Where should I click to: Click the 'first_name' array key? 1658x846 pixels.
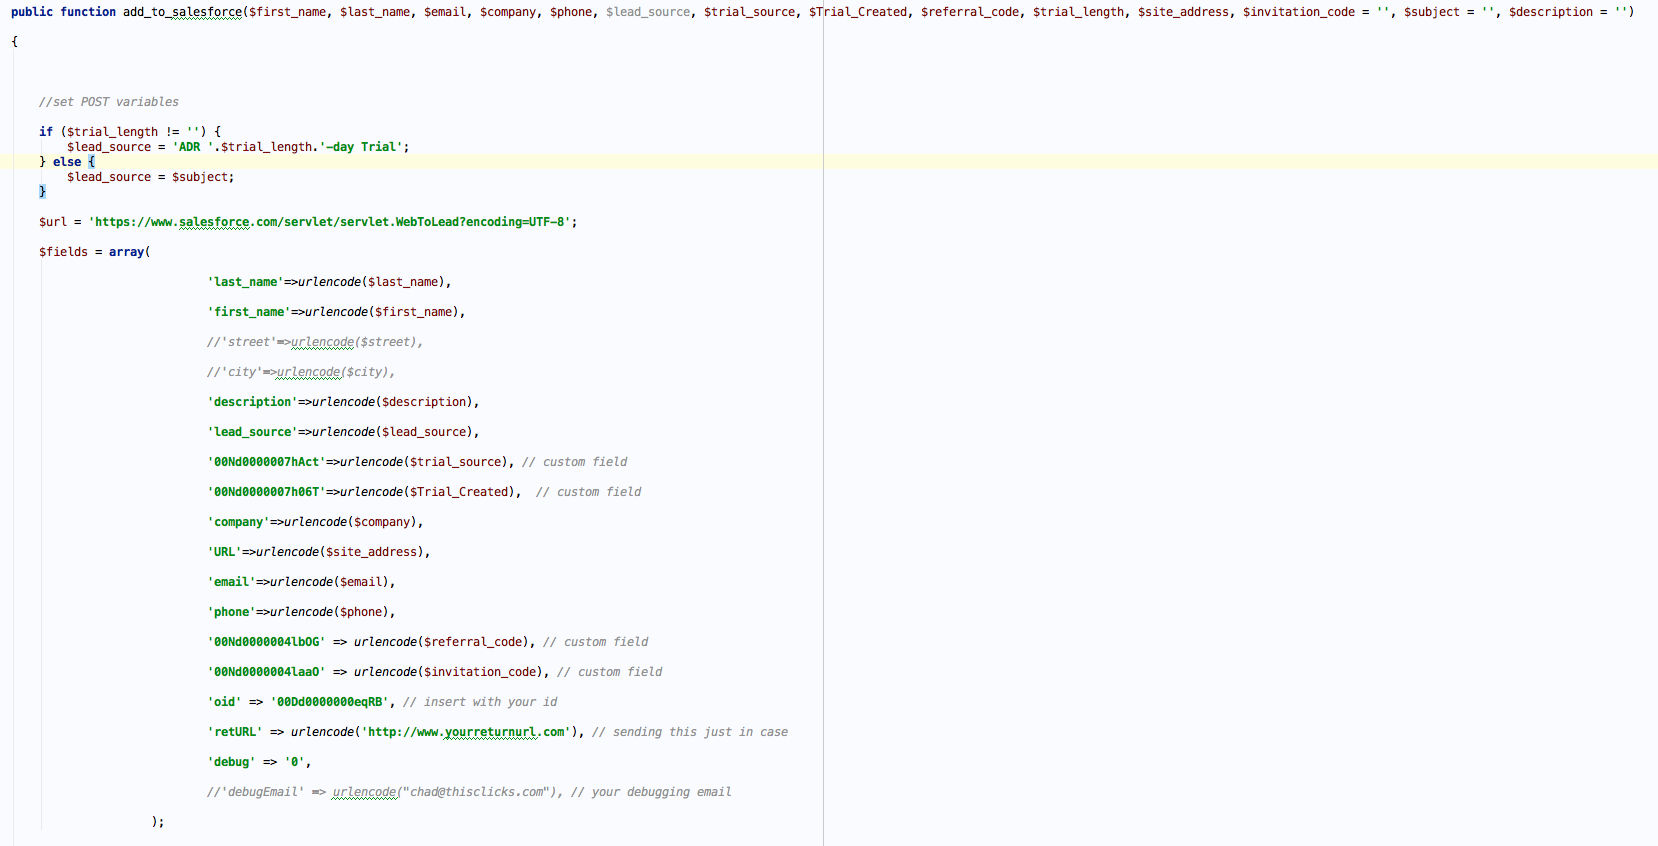[249, 312]
